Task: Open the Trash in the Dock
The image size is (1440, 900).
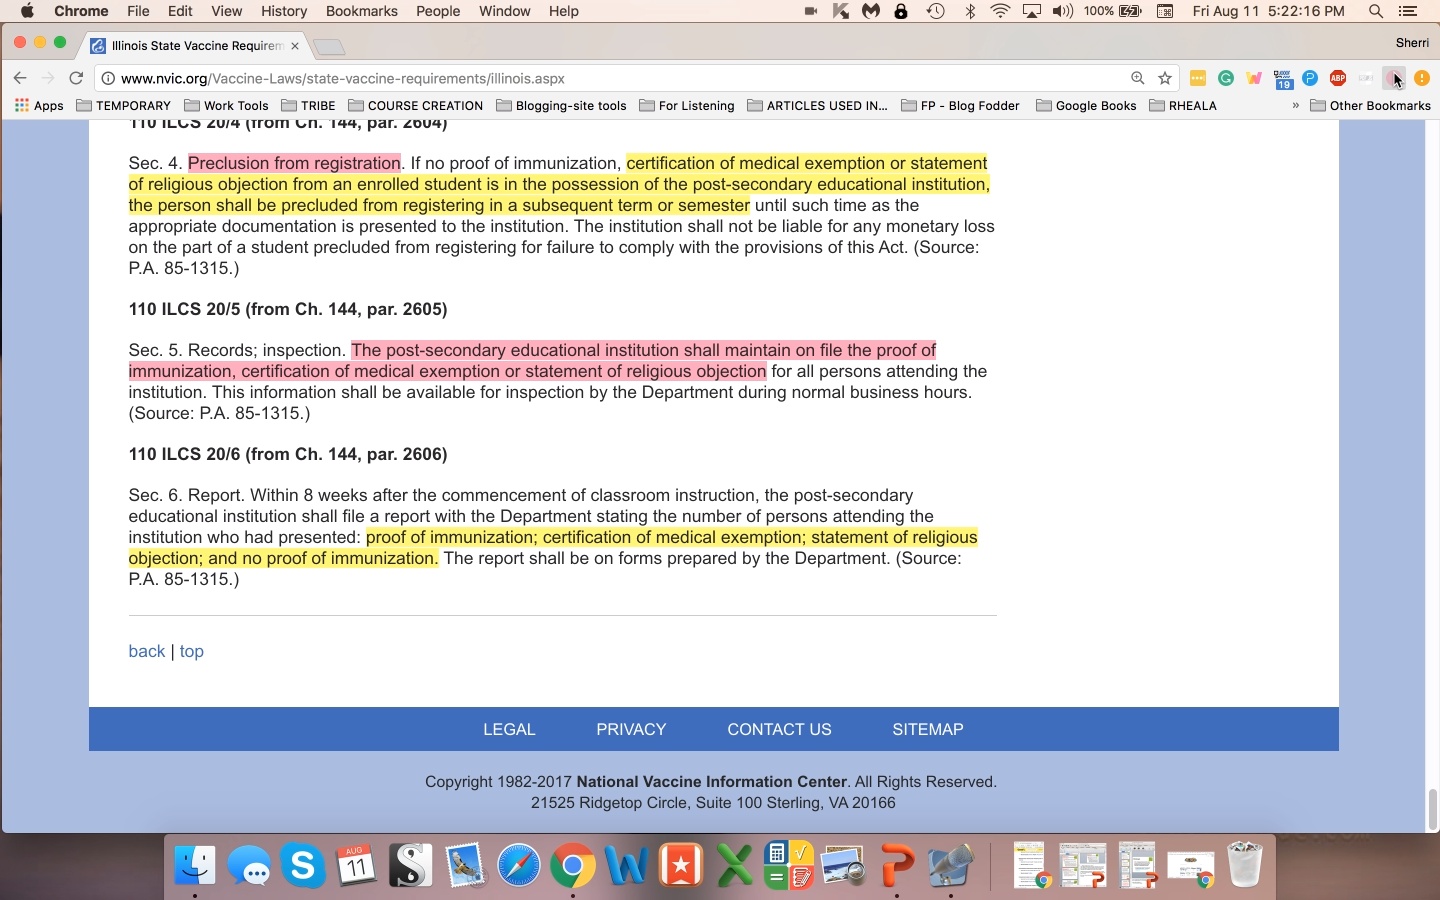Action: (1245, 865)
